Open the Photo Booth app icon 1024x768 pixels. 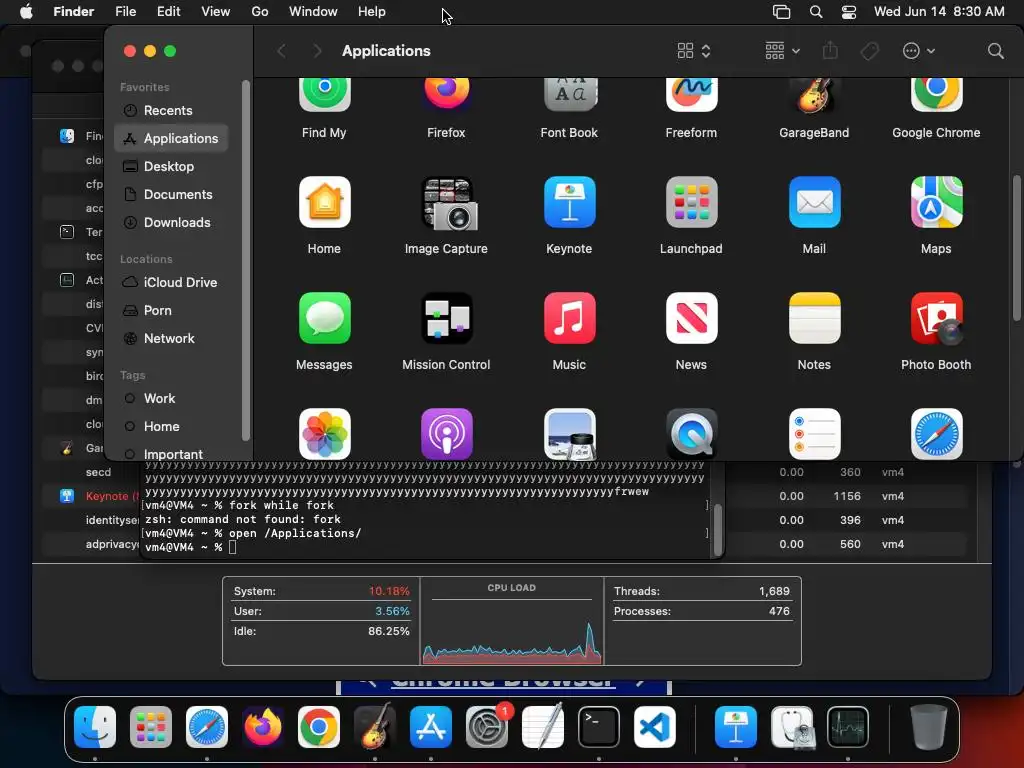(936, 318)
